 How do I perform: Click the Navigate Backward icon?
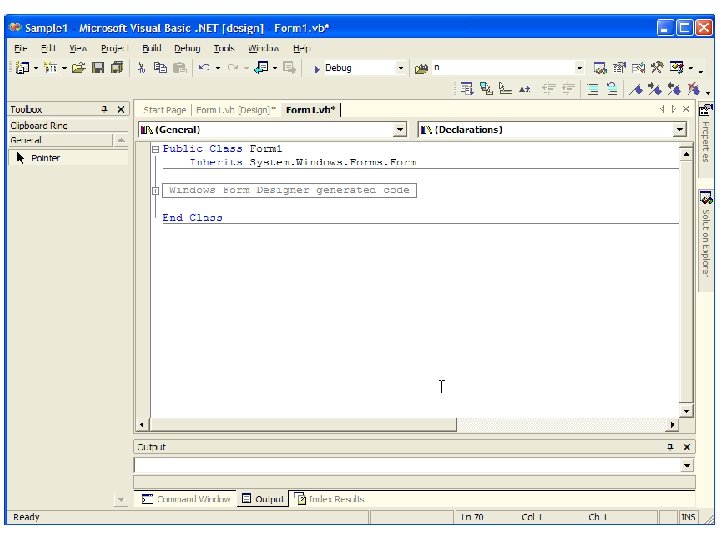coord(261,68)
